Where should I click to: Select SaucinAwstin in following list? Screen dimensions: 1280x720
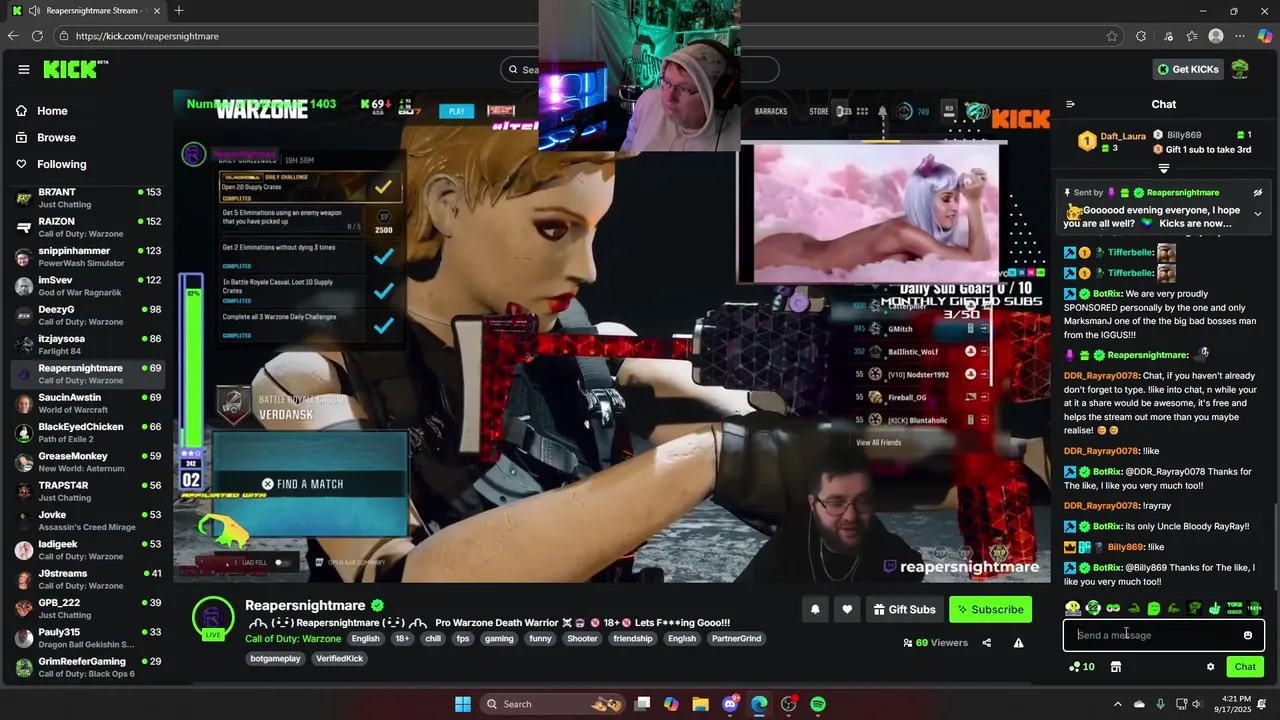pyautogui.click(x=88, y=403)
